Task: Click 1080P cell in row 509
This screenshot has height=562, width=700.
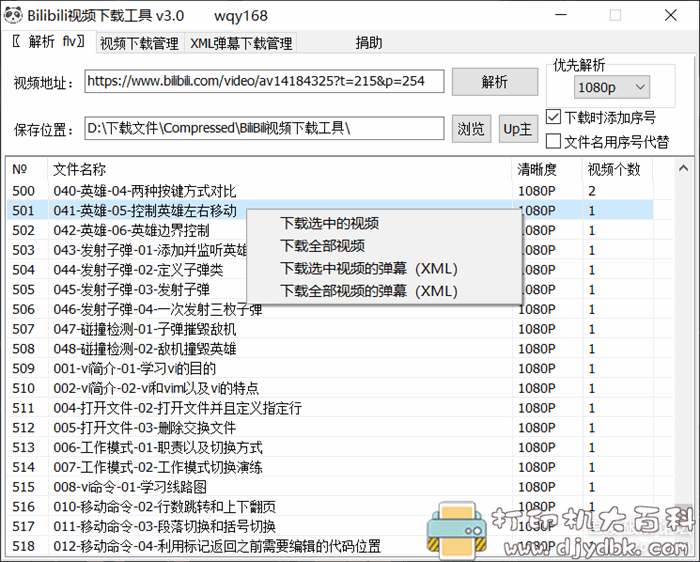Action: point(537,368)
